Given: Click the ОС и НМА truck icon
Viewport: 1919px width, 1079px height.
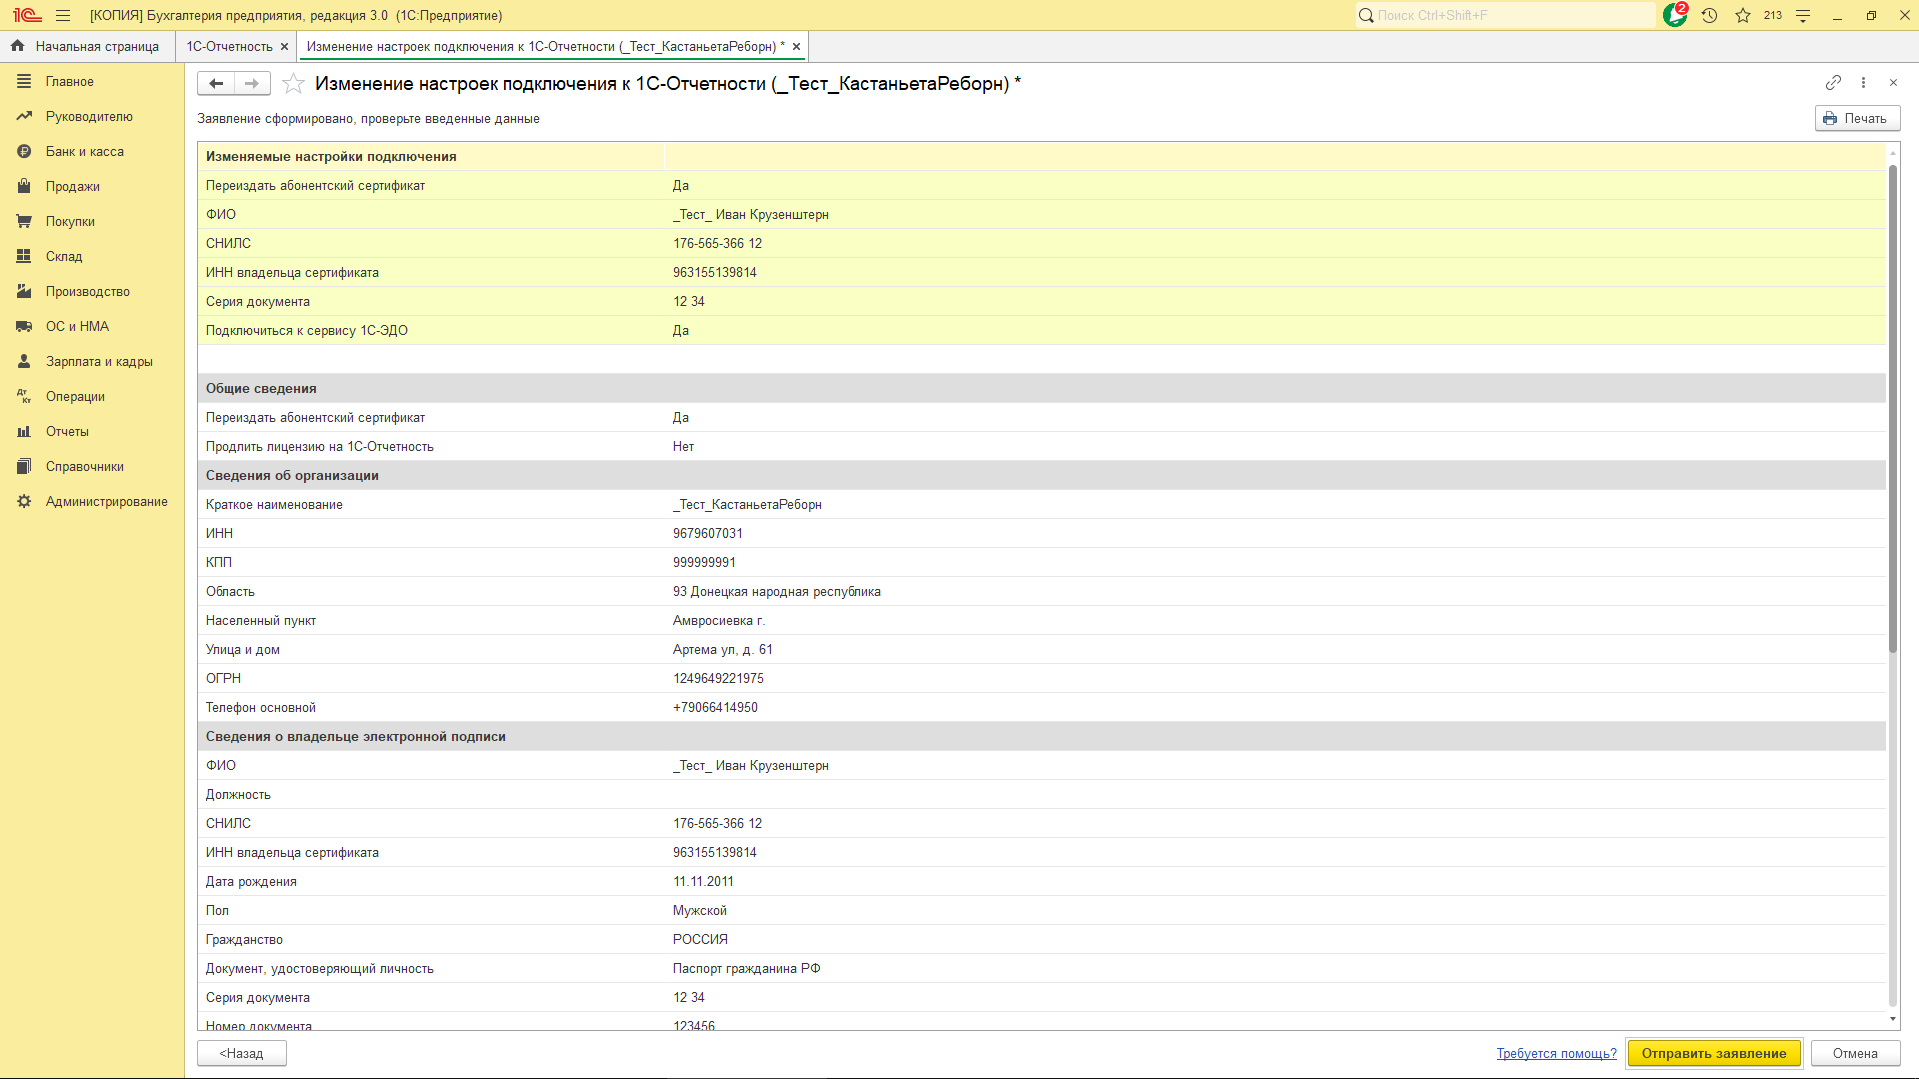Looking at the screenshot, I should (24, 326).
